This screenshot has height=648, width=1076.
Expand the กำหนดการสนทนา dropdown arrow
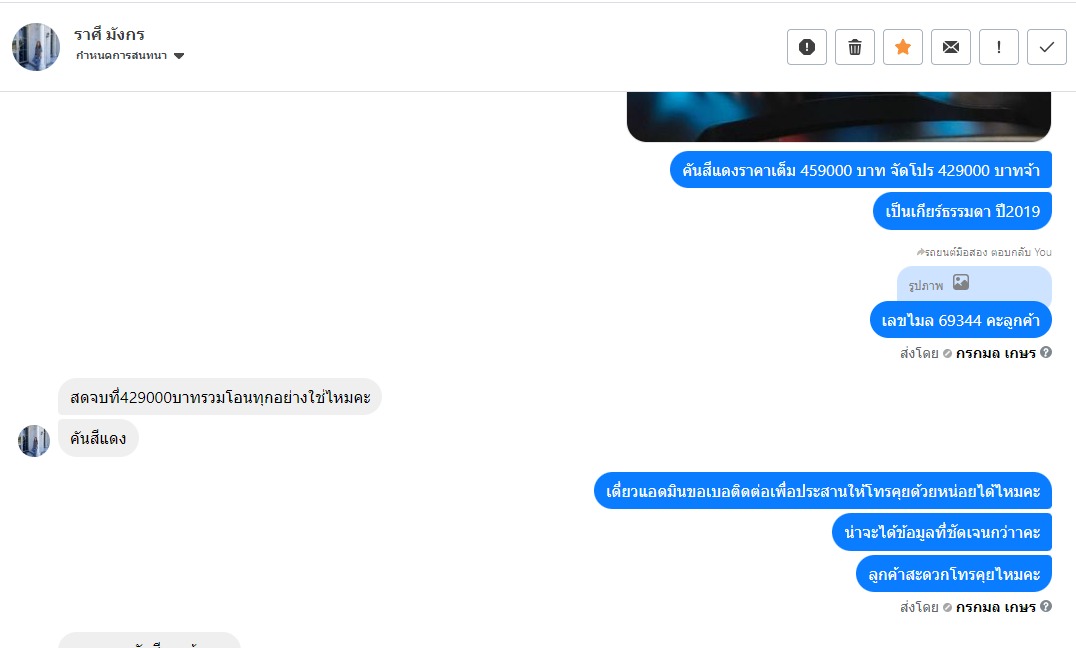point(179,56)
